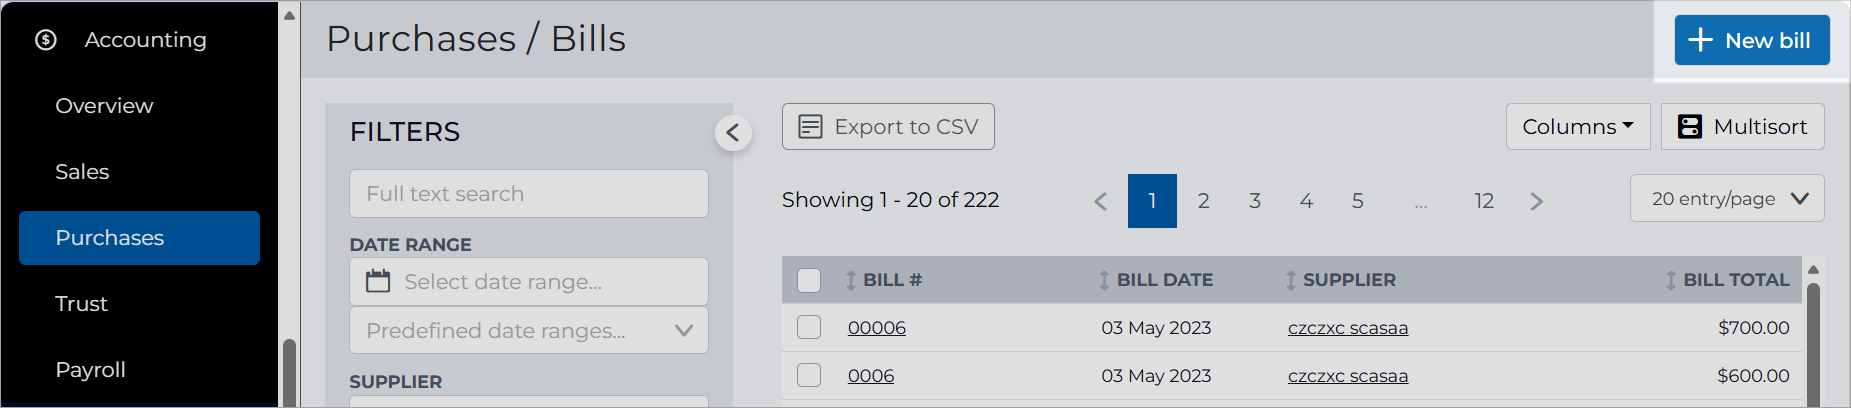
Task: Check the box for bill 00006
Action: pyautogui.click(x=809, y=327)
